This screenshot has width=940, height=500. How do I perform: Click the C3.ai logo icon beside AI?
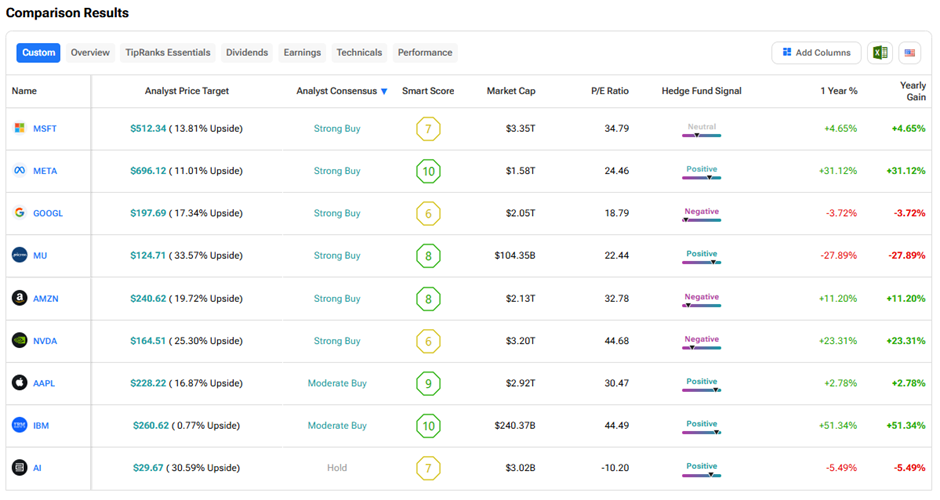[x=20, y=468]
